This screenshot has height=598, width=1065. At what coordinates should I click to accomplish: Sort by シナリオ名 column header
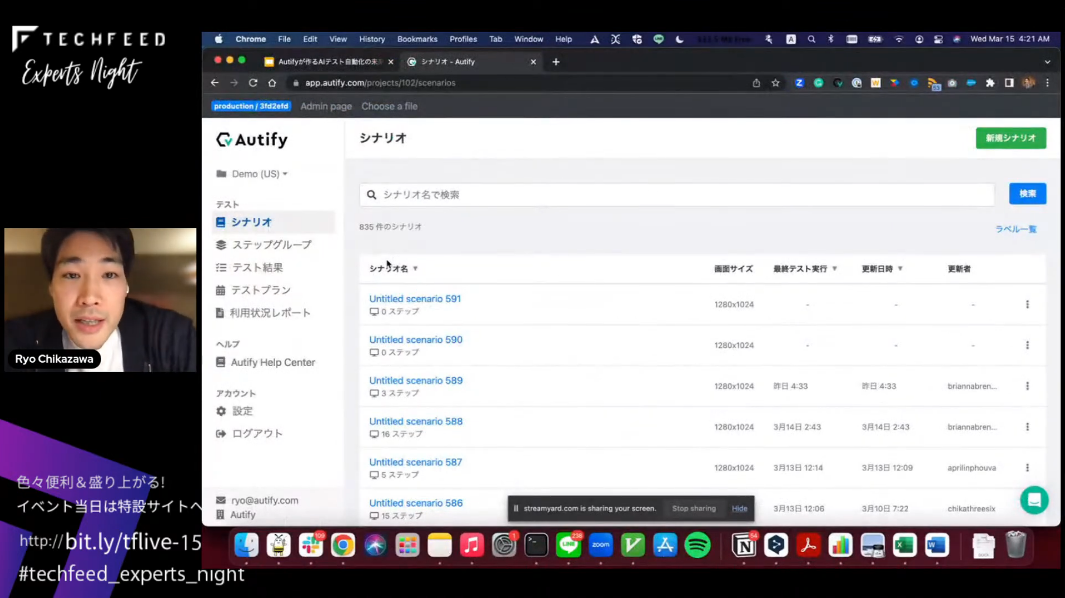click(393, 268)
